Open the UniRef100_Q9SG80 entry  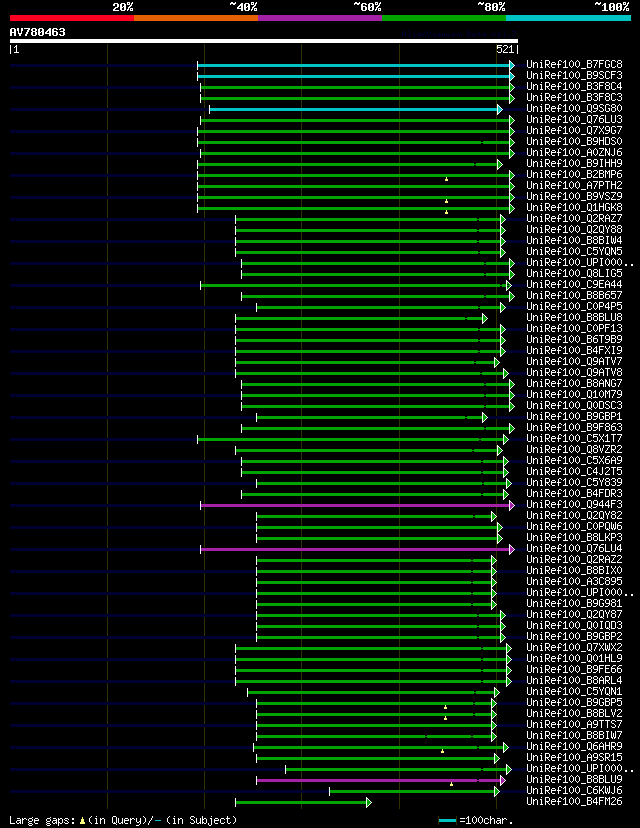[575, 109]
